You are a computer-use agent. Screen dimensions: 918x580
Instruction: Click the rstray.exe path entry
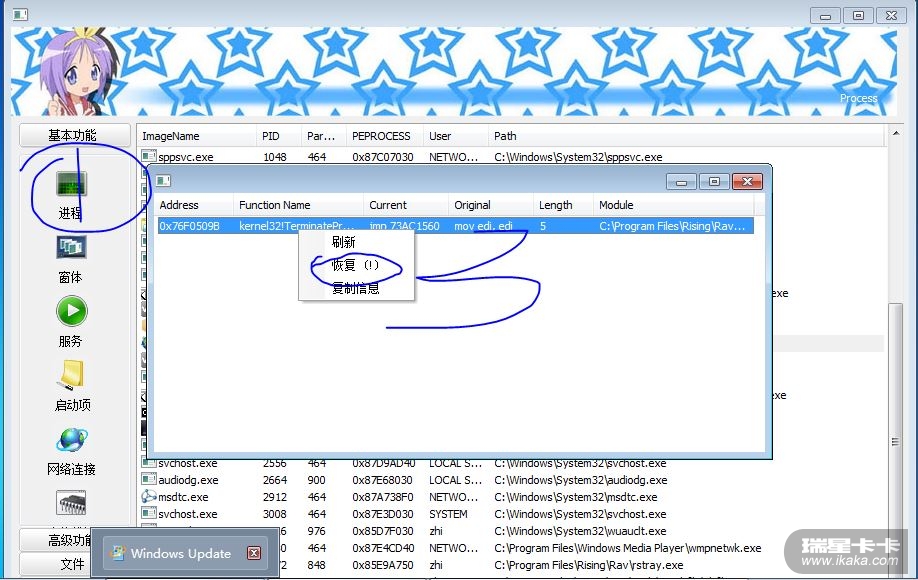pyautogui.click(x=588, y=565)
